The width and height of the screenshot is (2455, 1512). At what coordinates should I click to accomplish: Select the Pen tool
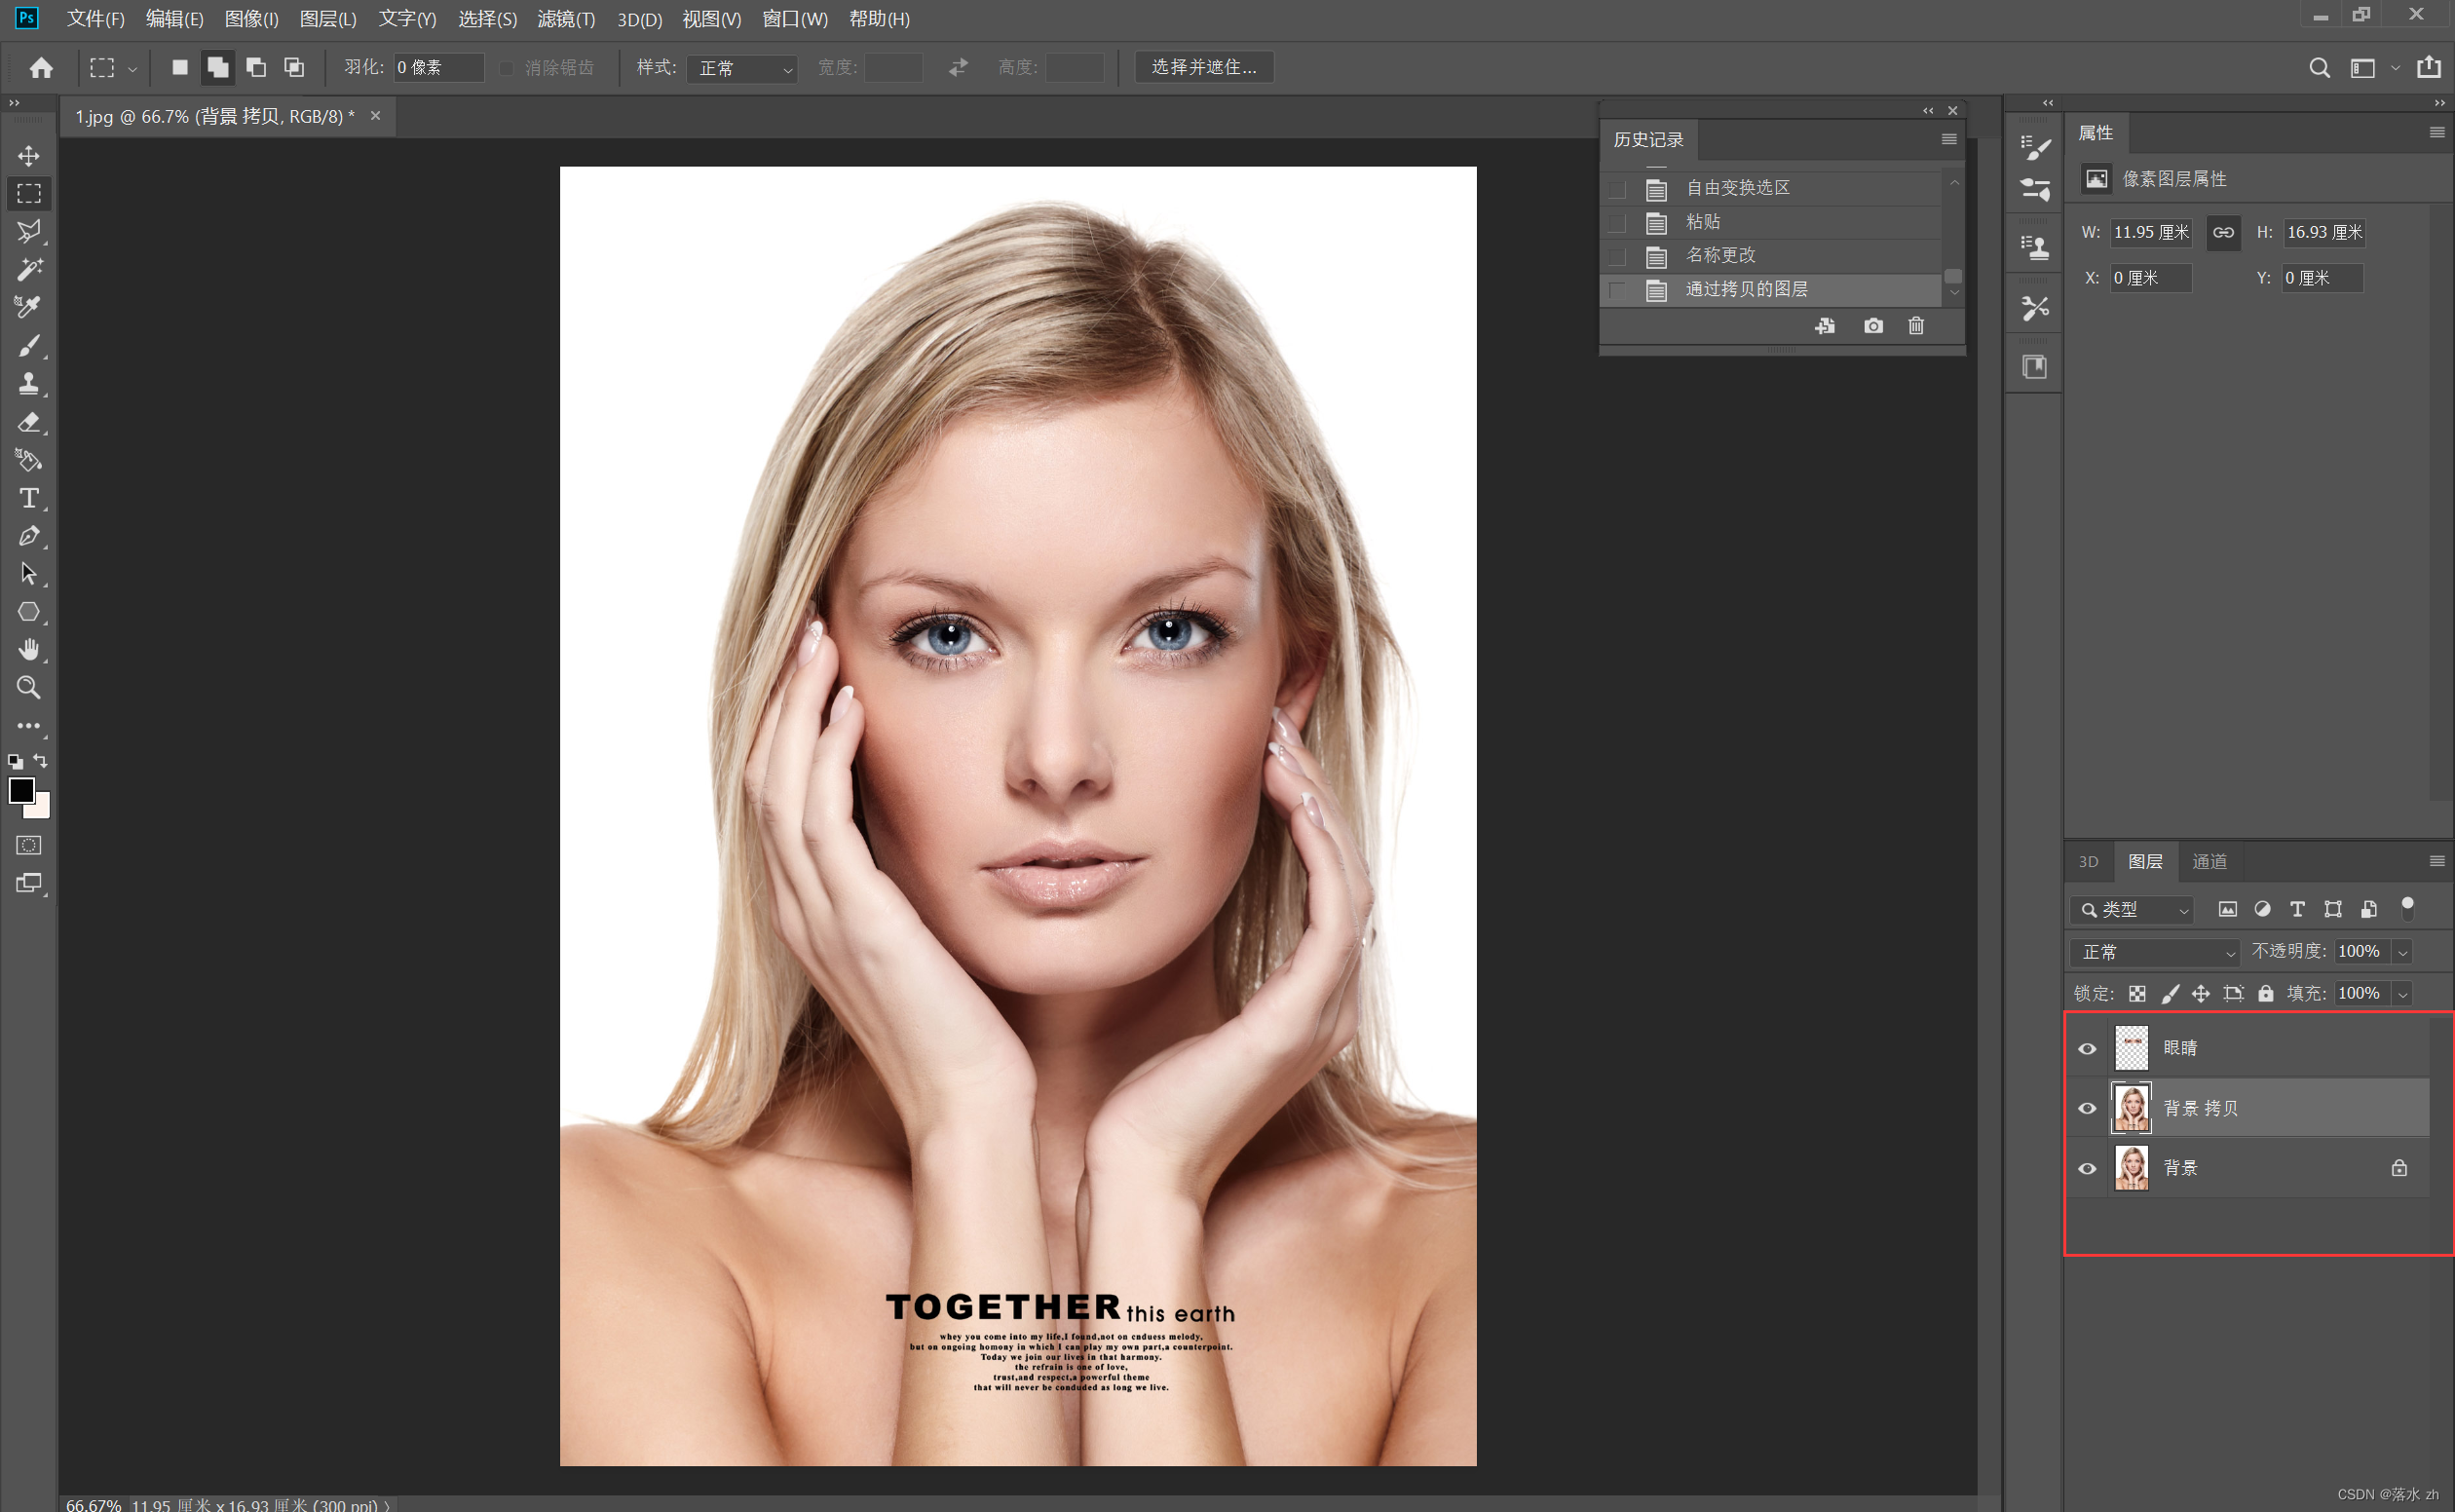[28, 536]
